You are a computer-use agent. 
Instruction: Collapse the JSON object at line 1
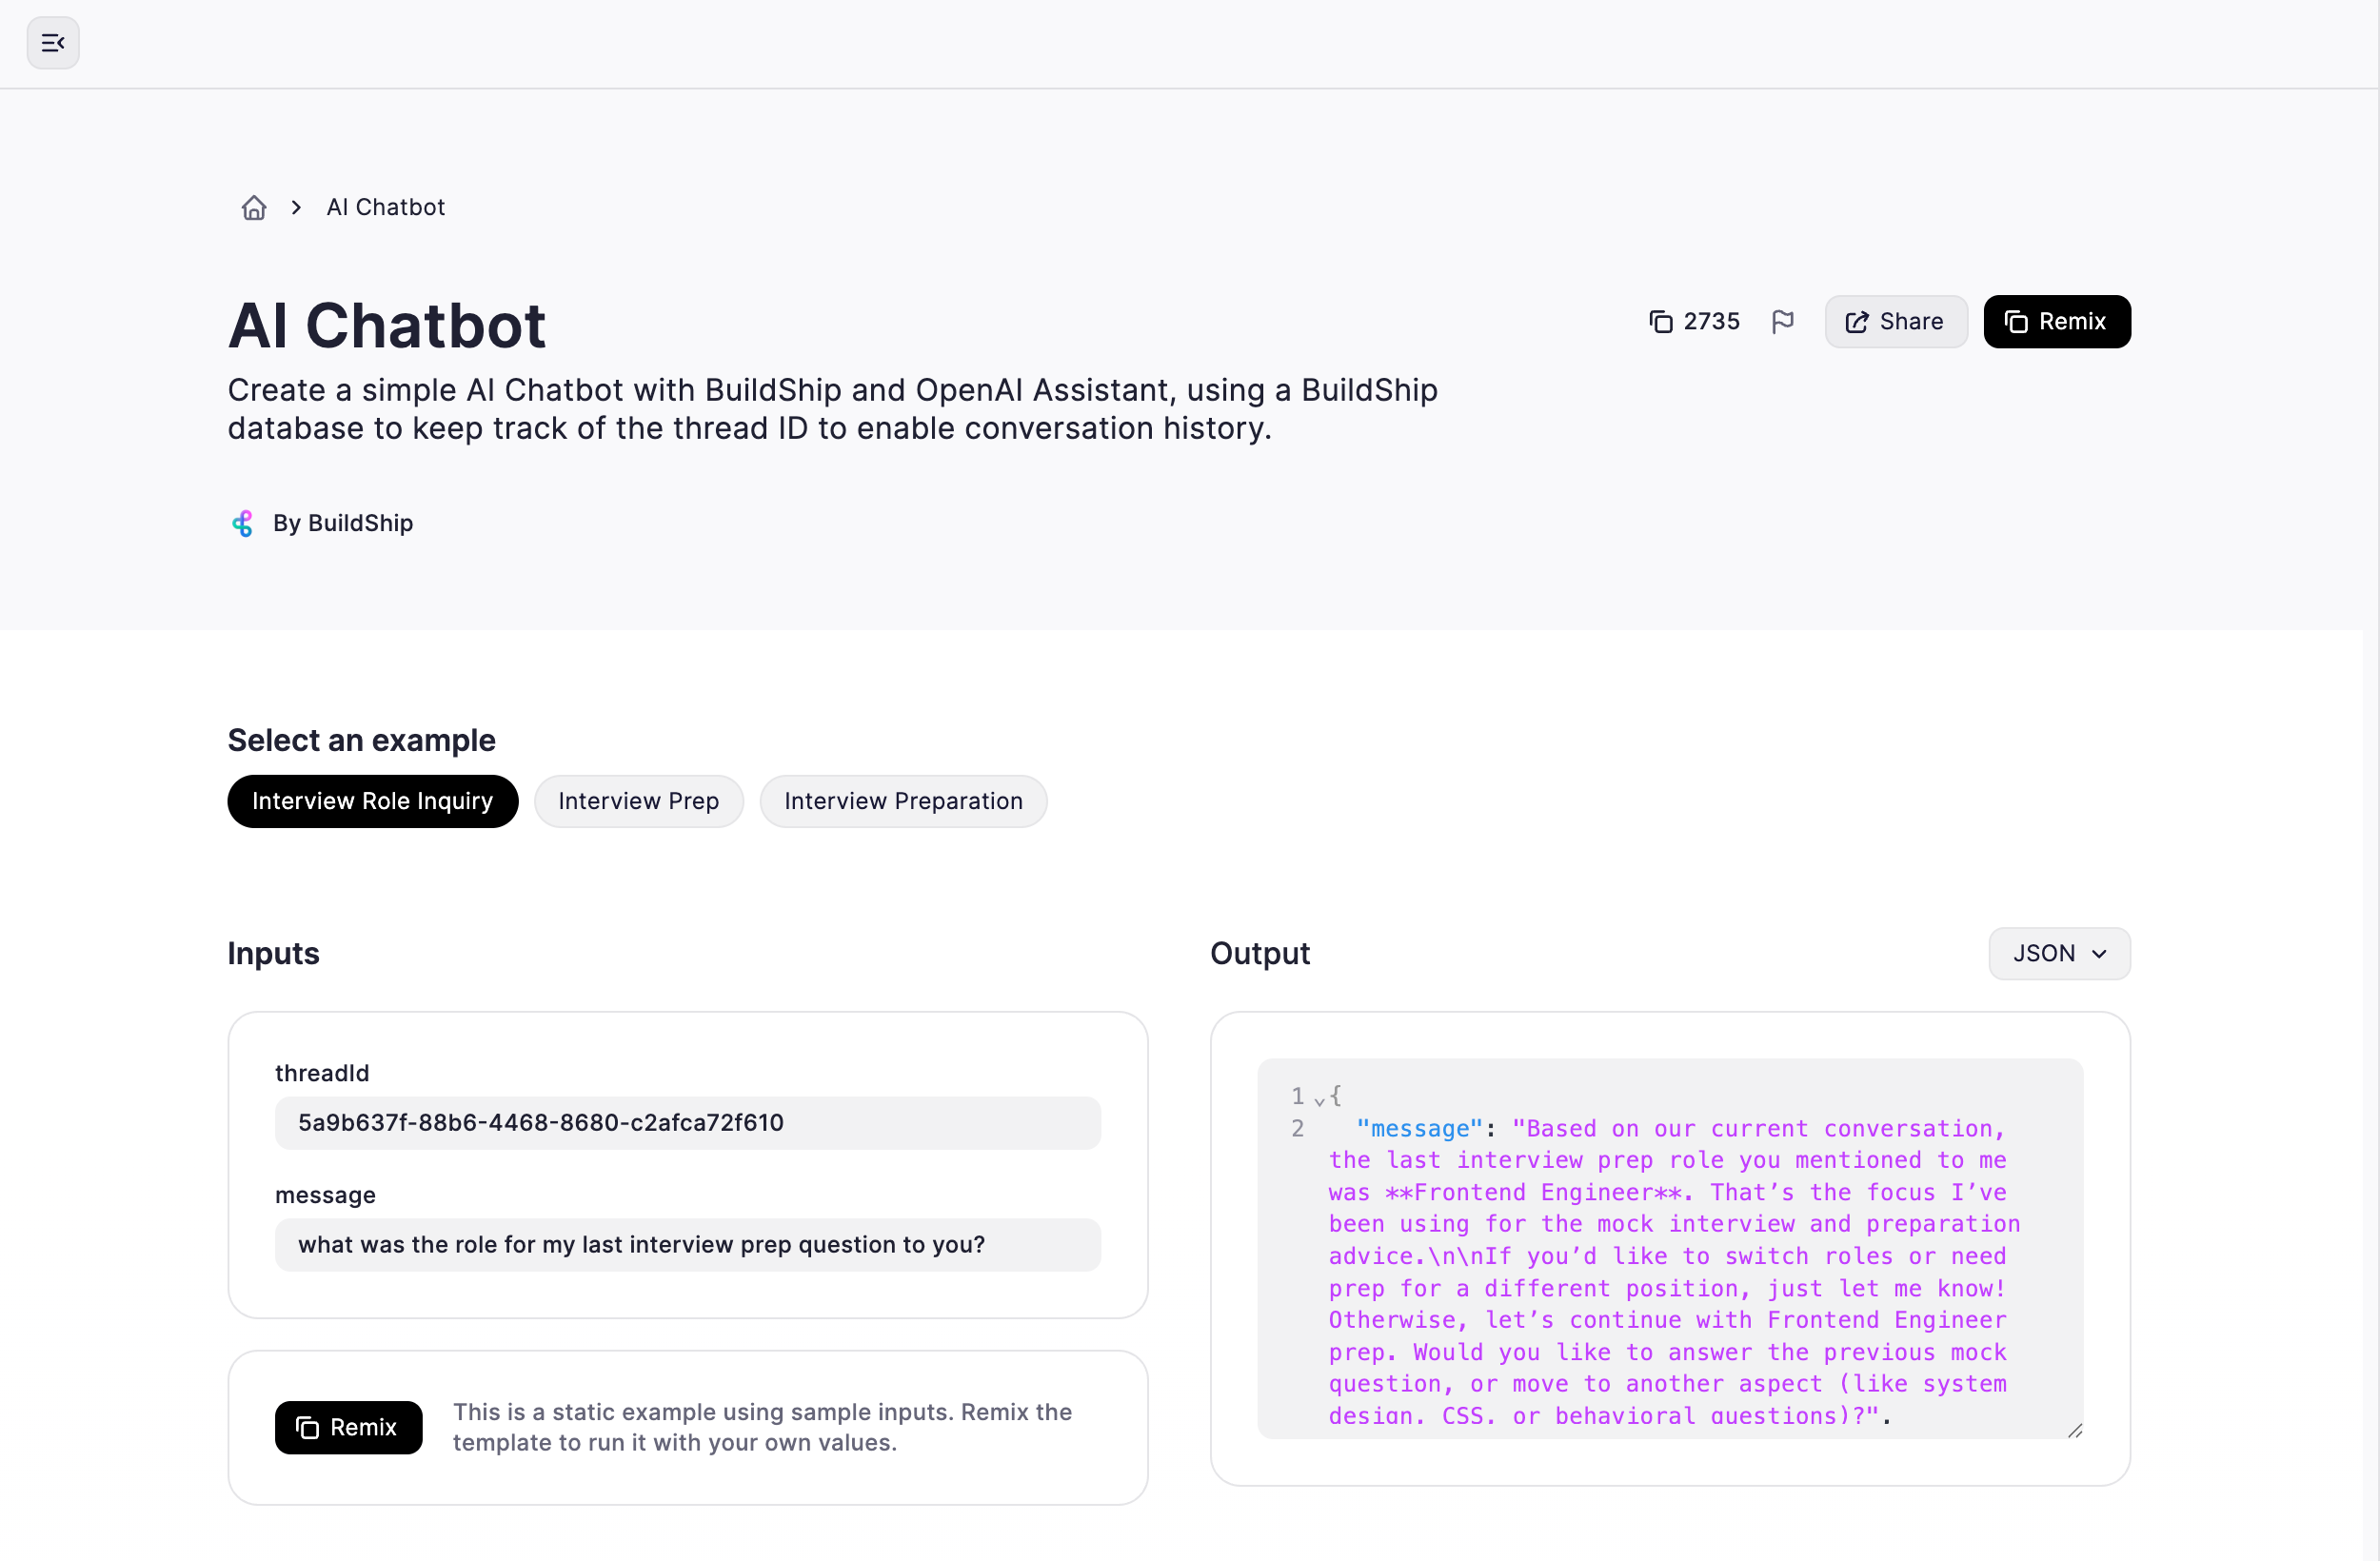tap(1319, 1099)
